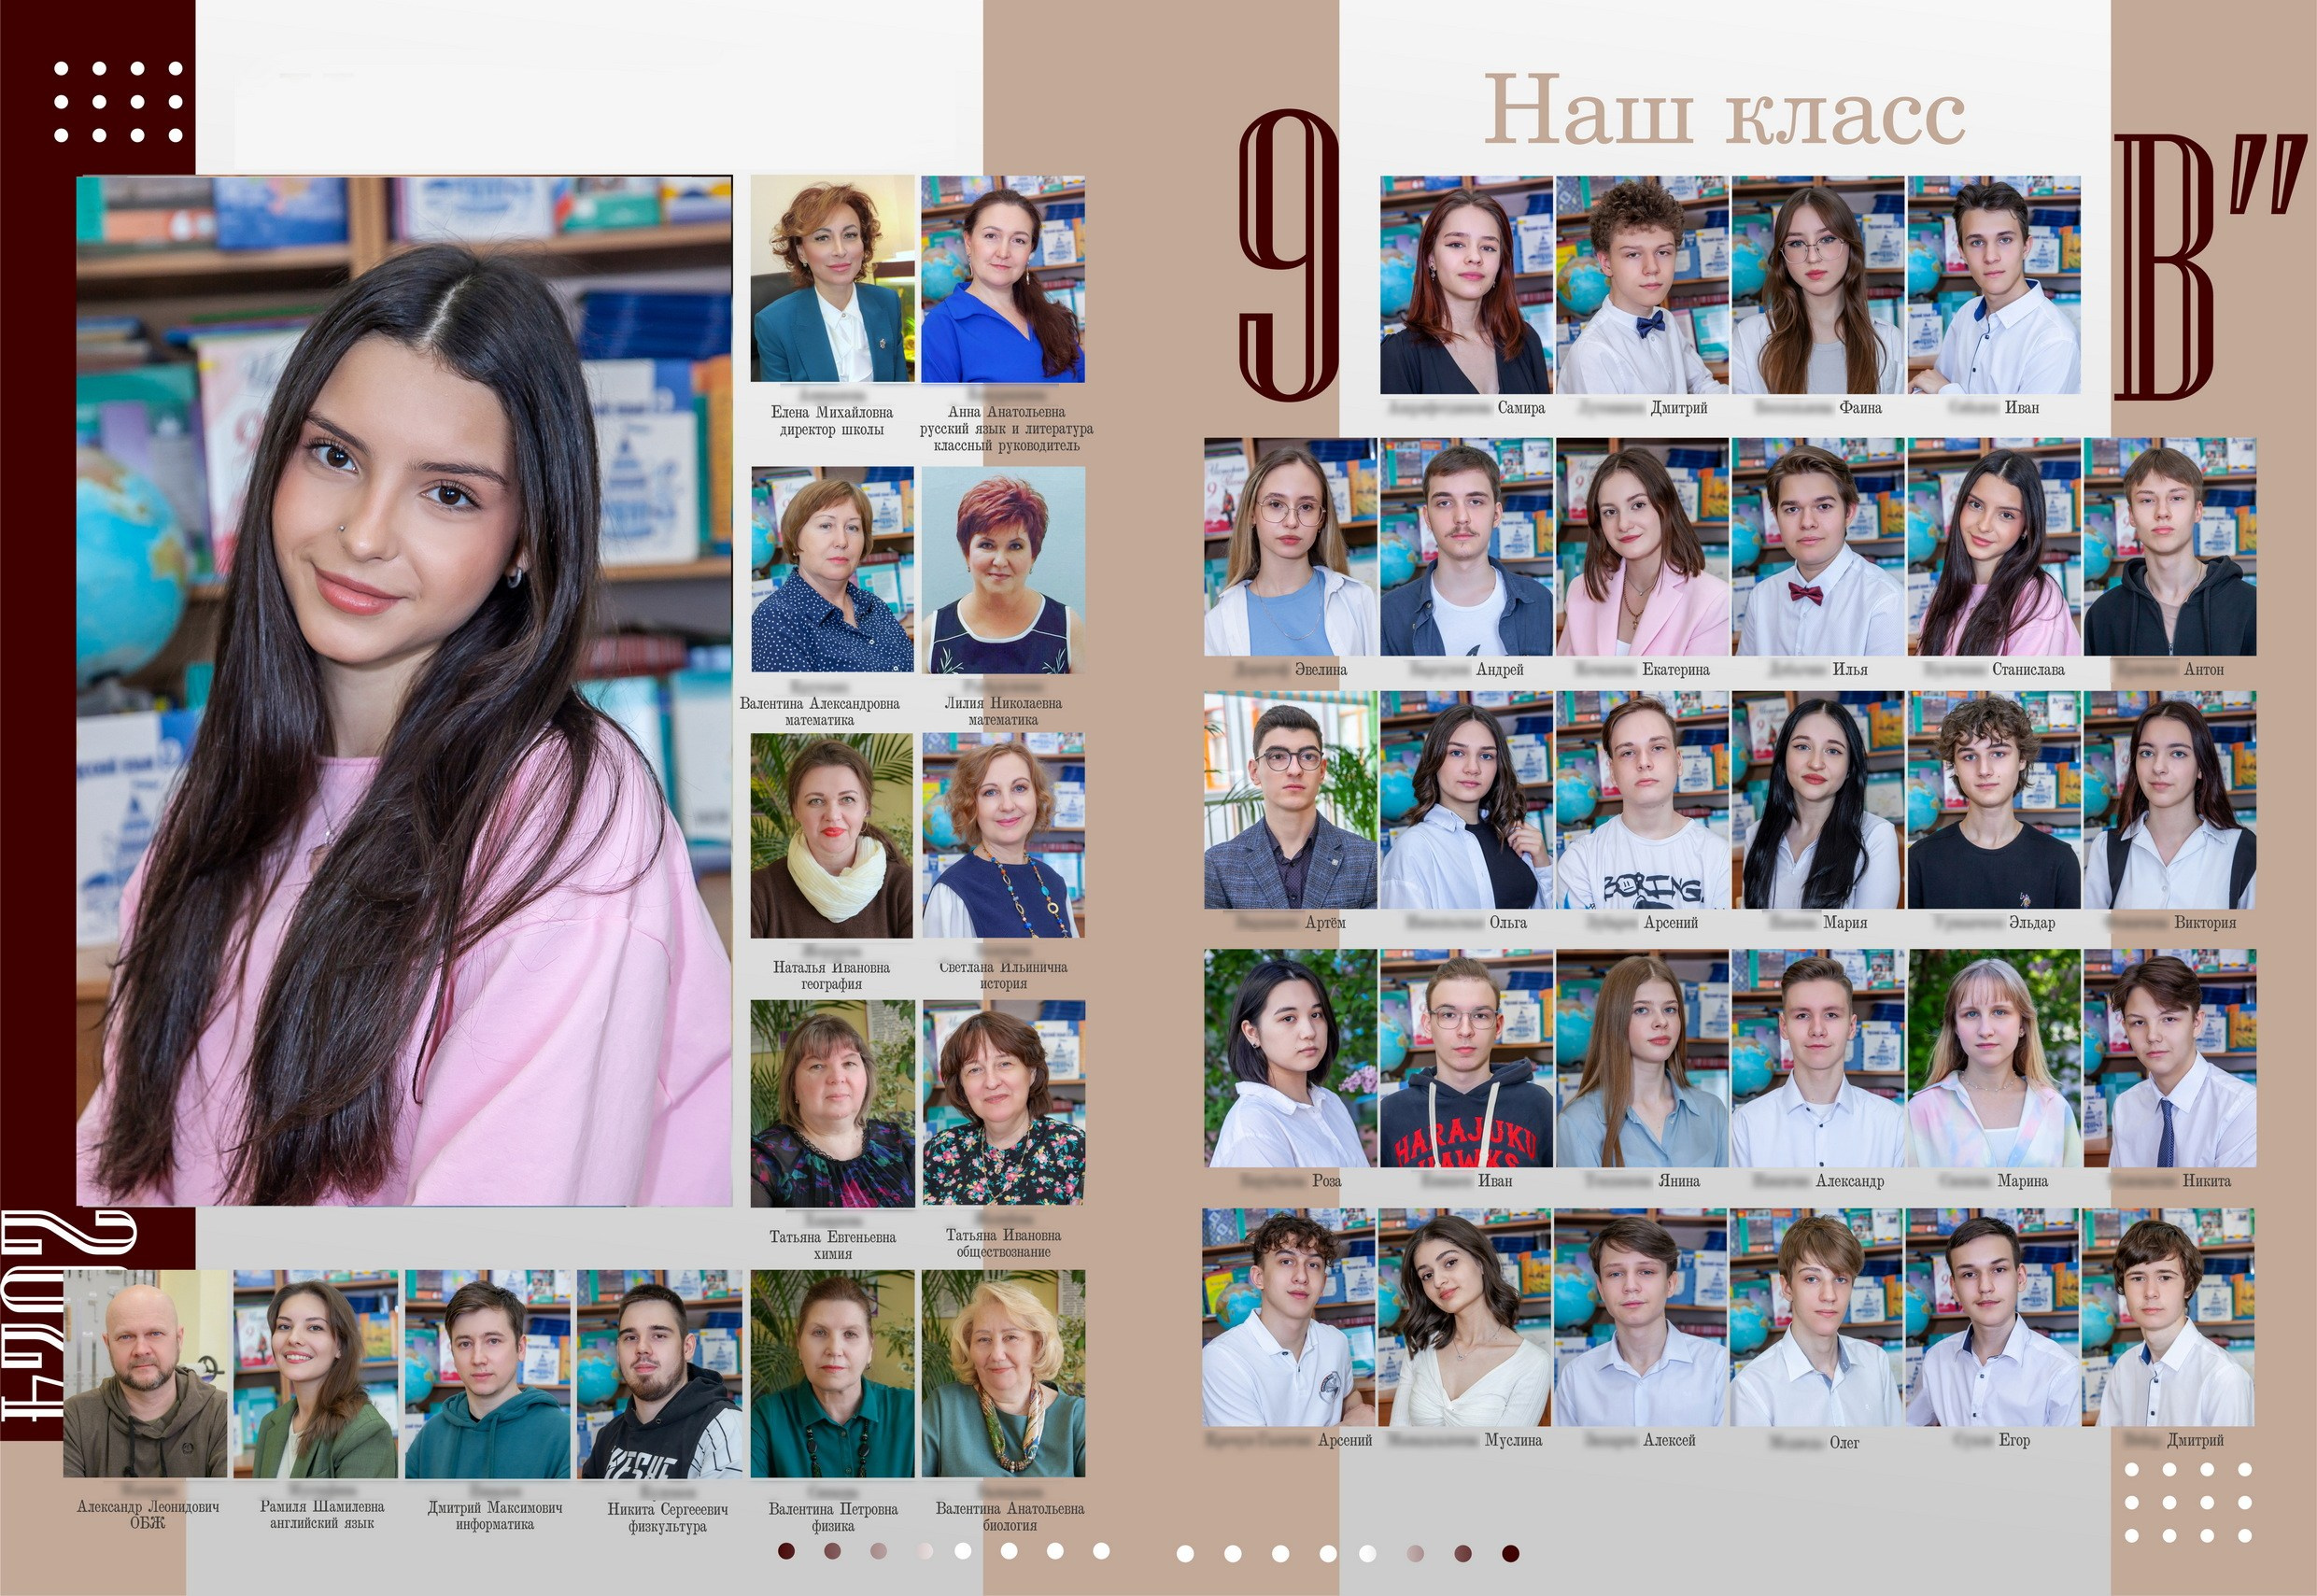Open student photo labeled Олег
The width and height of the screenshot is (2317, 1596).
pyautogui.click(x=1816, y=1317)
